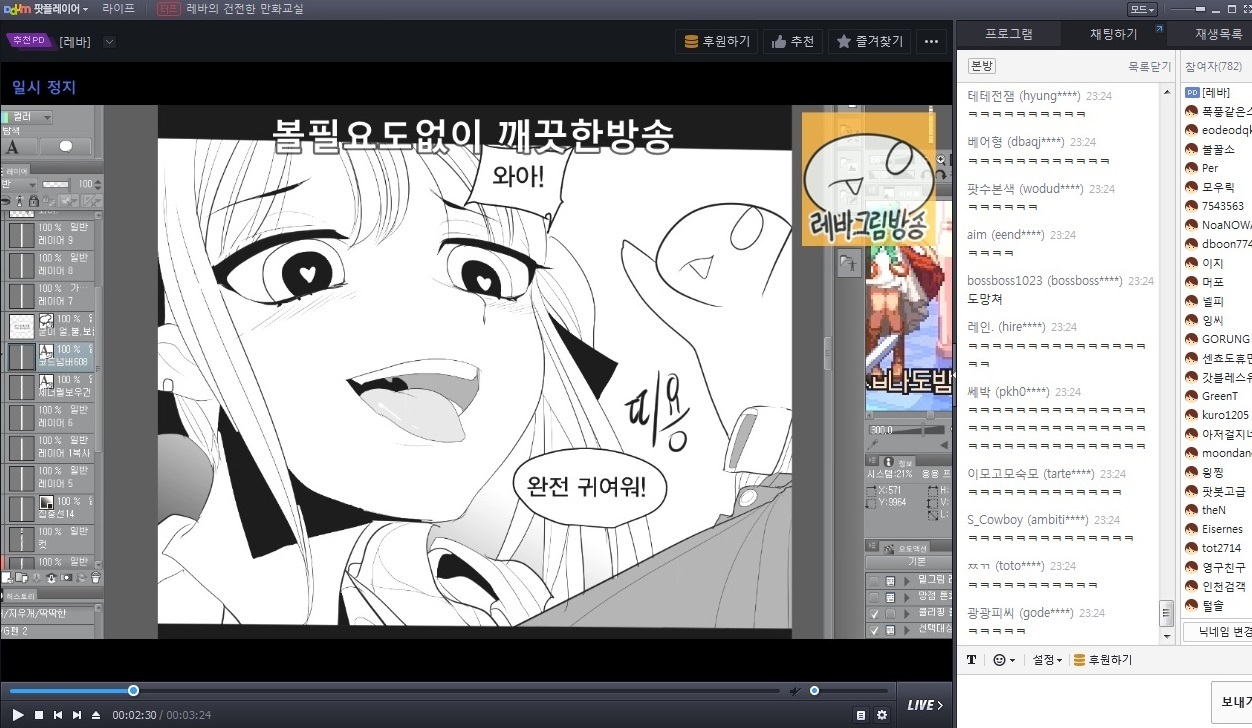Expand the emoticon smiley dropdown

pyautogui.click(x=1003, y=660)
